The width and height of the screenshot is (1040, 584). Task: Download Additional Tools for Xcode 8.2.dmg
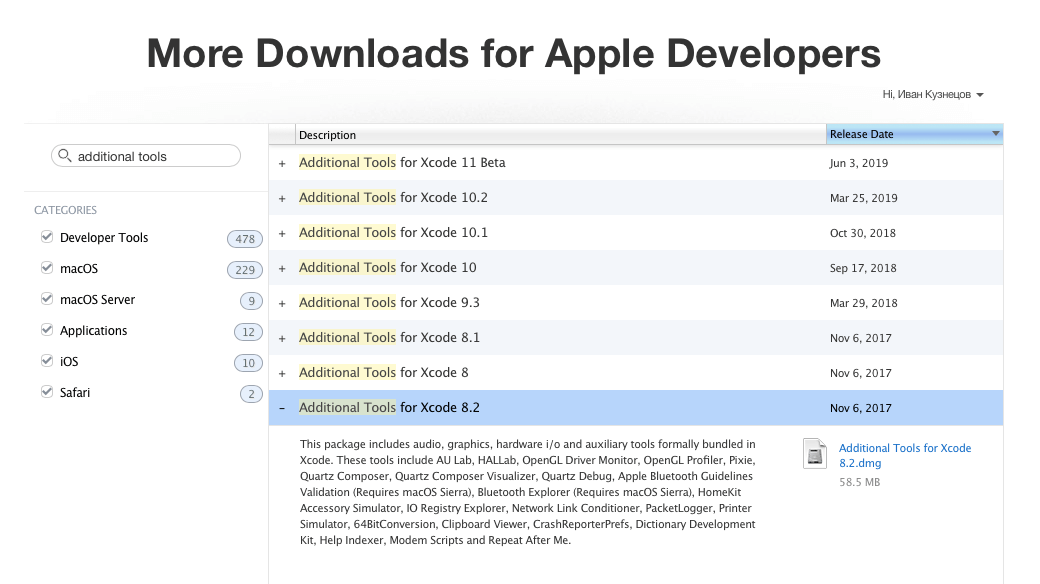coord(905,455)
